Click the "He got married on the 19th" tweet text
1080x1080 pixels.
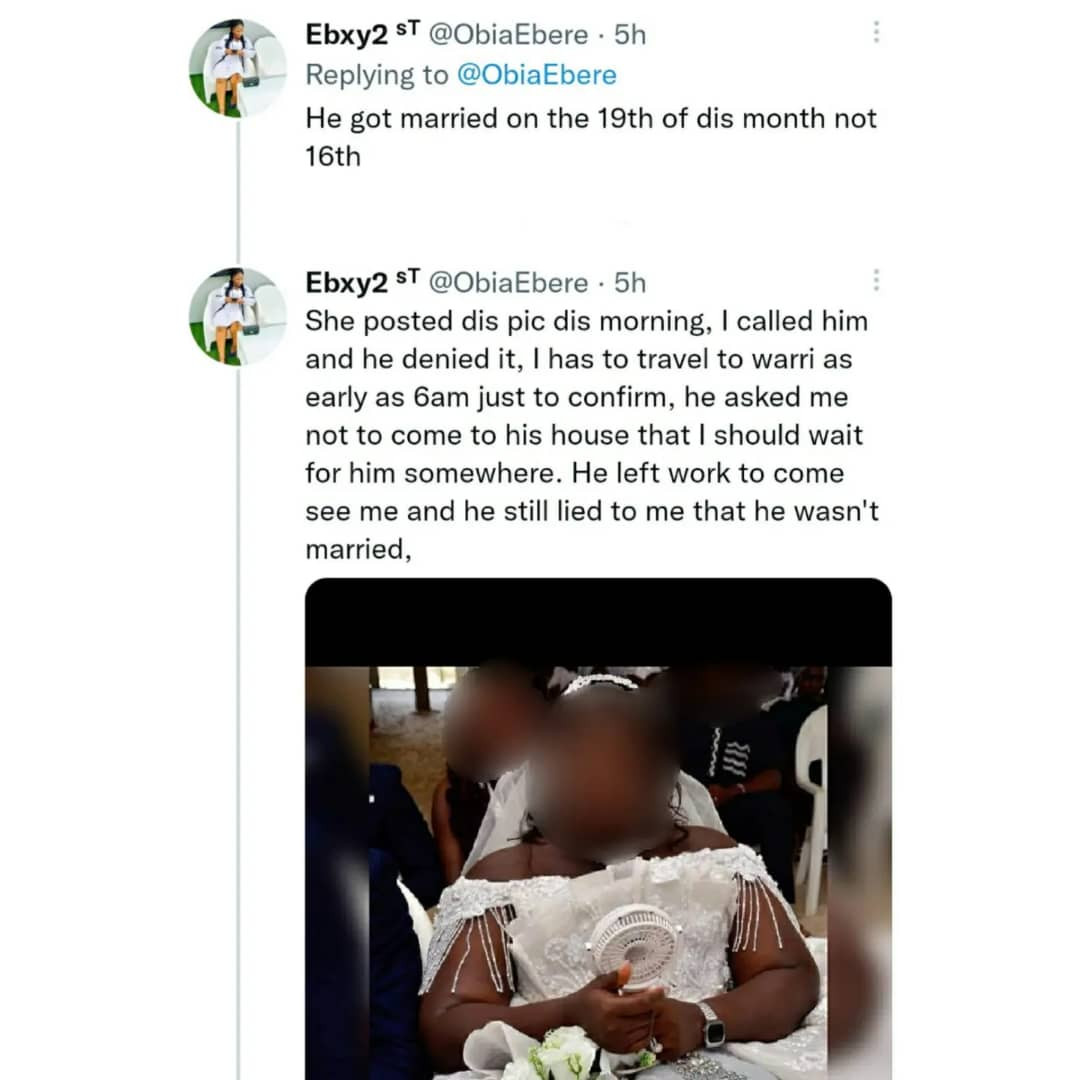590,136
